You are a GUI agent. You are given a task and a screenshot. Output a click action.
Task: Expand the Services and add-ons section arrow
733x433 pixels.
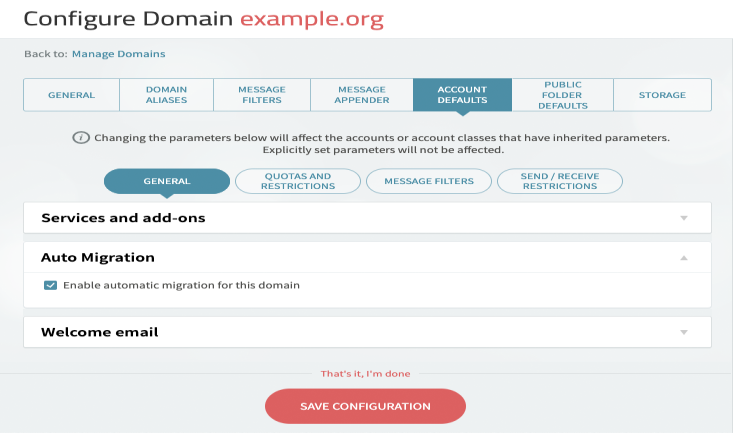683,218
